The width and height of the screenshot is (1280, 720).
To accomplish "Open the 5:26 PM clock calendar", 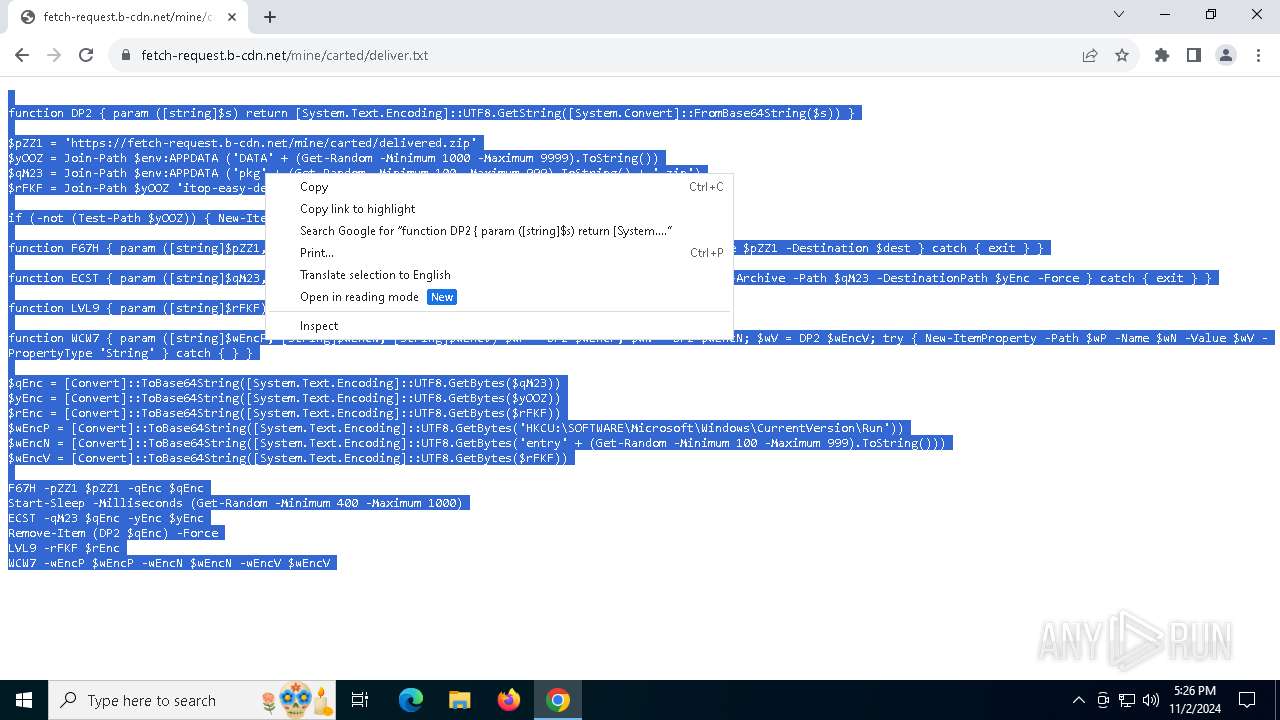I will (1195, 700).
